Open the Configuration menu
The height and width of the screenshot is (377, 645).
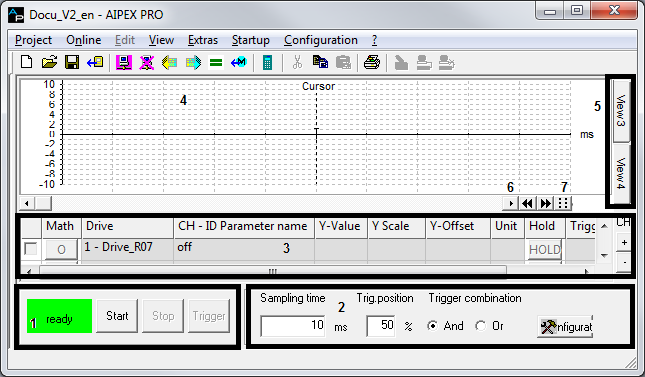tap(321, 40)
